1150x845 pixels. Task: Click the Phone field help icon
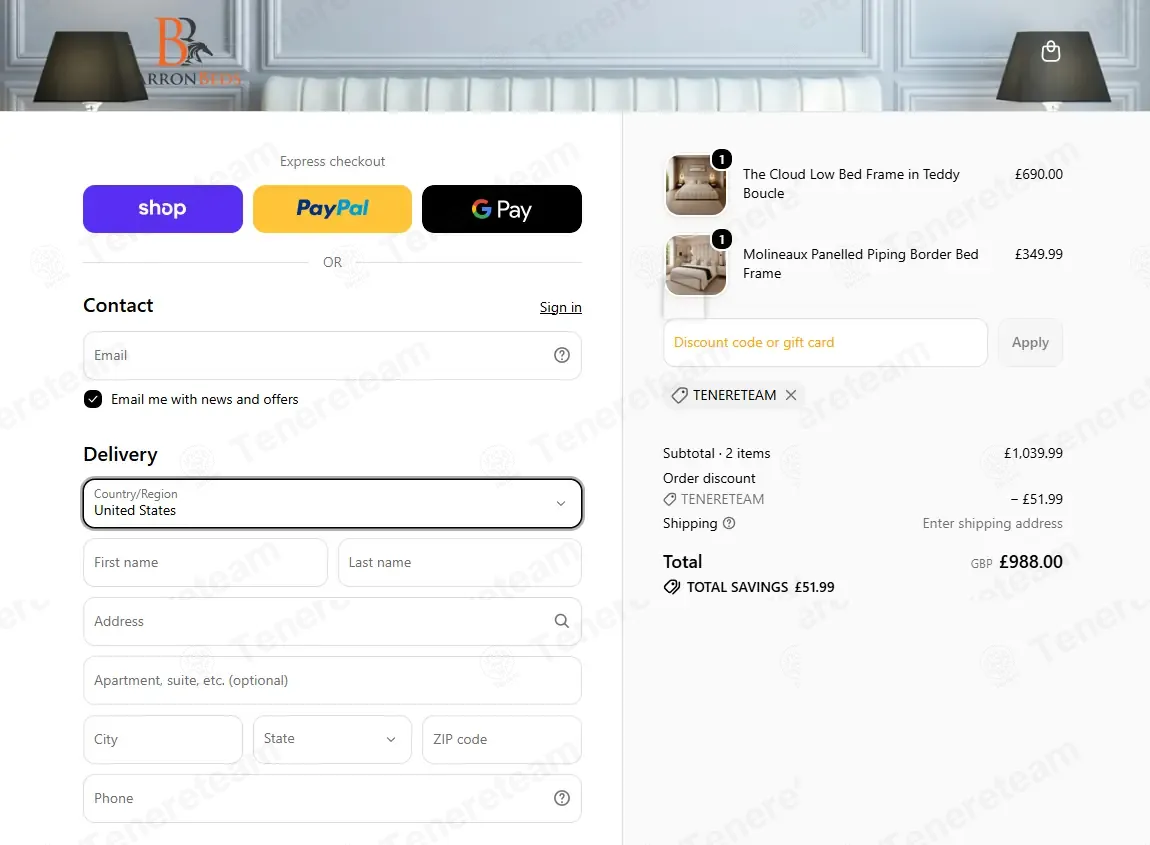562,798
